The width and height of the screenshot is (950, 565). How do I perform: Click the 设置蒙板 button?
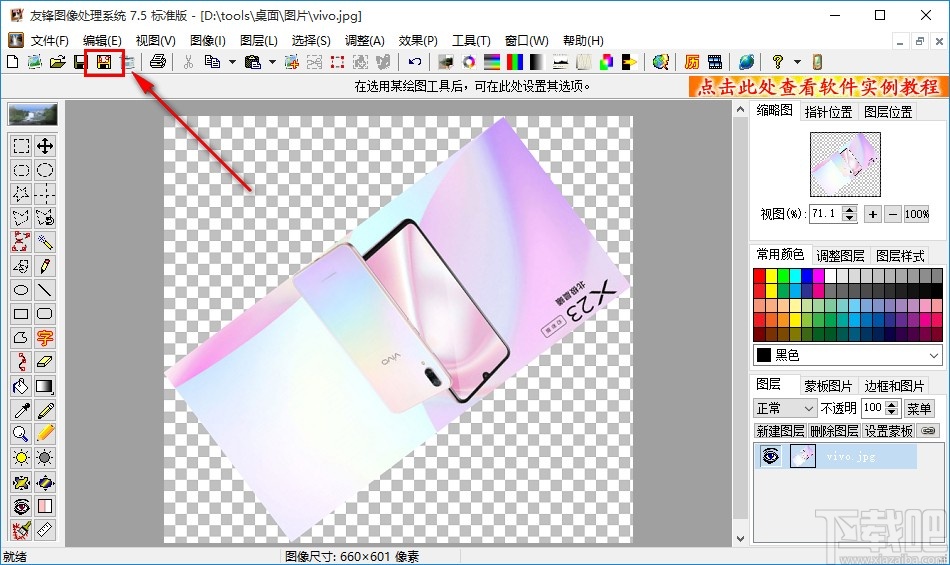(x=888, y=431)
